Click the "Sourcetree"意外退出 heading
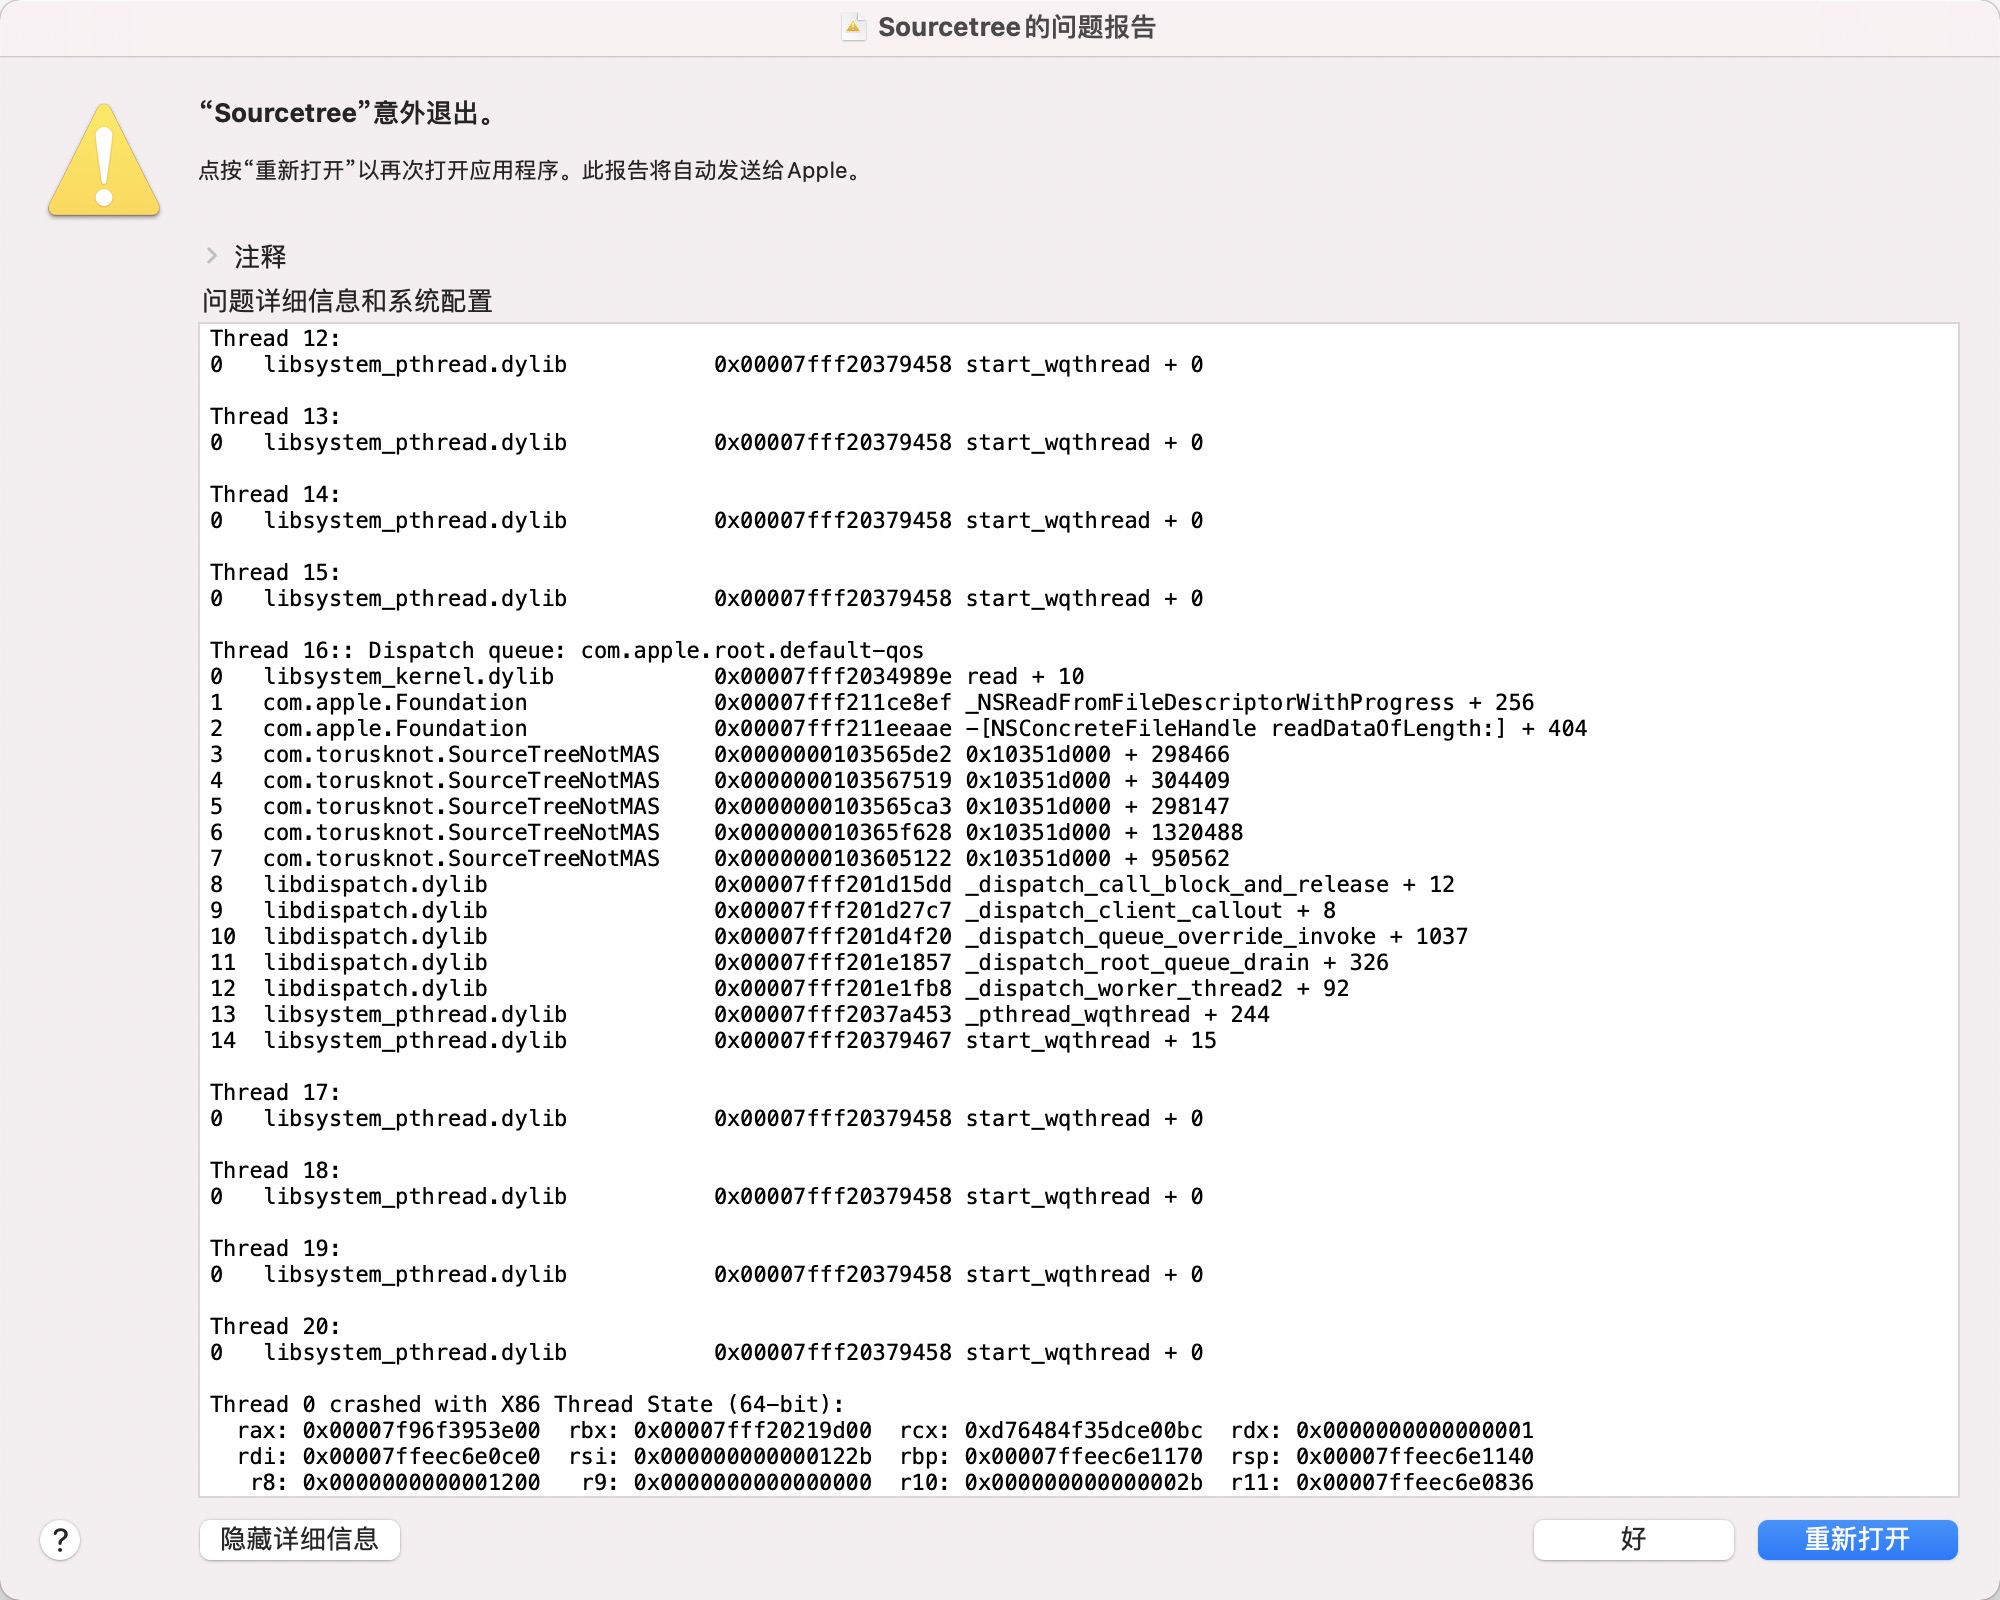 (348, 113)
